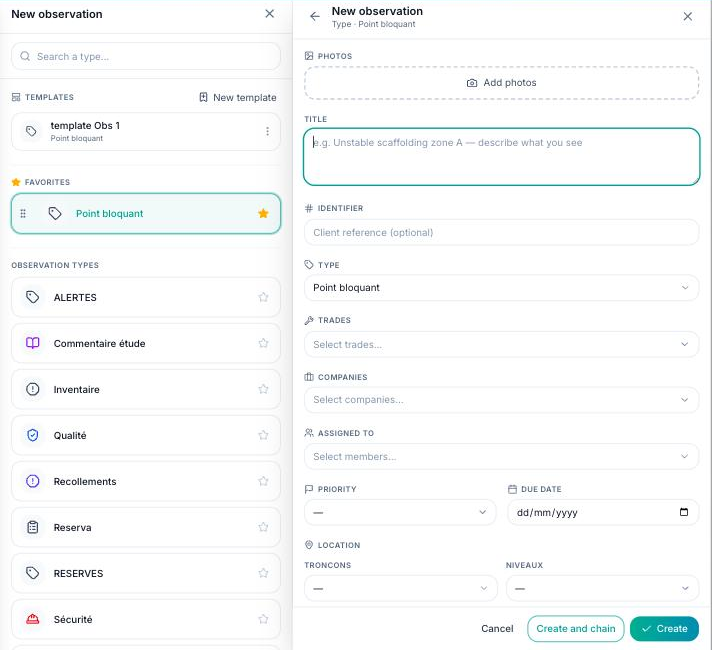712x650 pixels.
Task: Click the Qualité shield icon
Action: 33,435
